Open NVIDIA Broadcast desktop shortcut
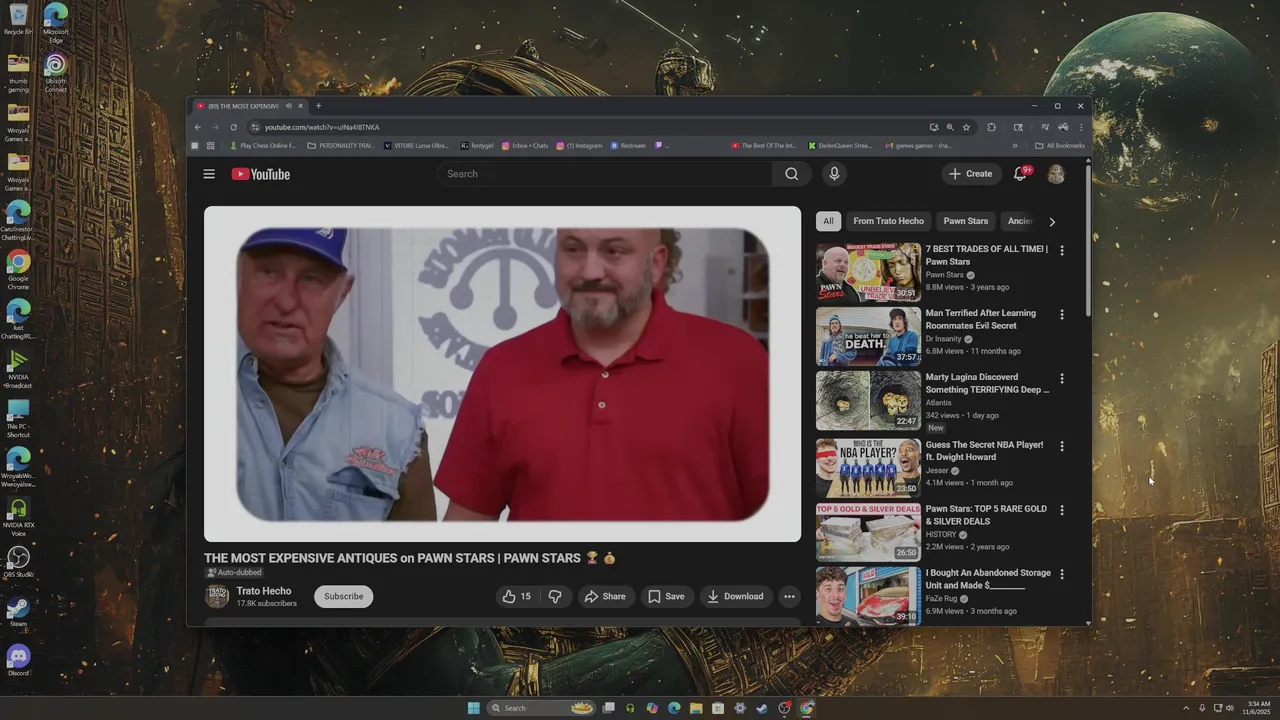 click(18, 368)
